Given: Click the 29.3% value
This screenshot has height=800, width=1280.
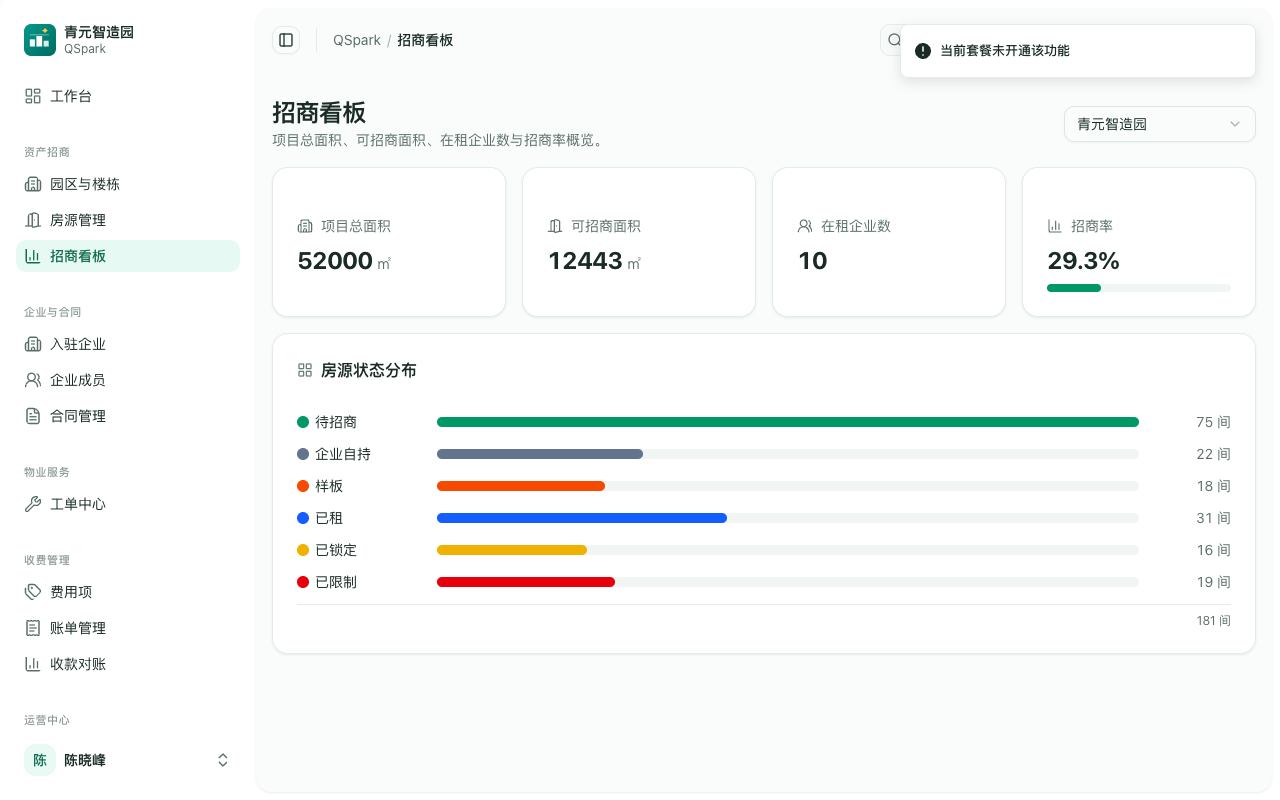Looking at the screenshot, I should [x=1083, y=261].
